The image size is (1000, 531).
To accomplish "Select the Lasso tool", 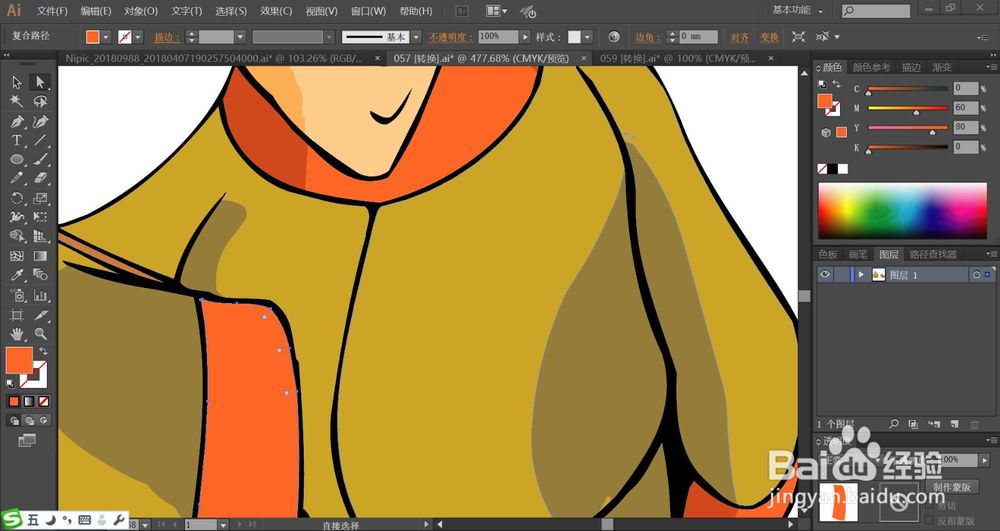I will [x=40, y=101].
